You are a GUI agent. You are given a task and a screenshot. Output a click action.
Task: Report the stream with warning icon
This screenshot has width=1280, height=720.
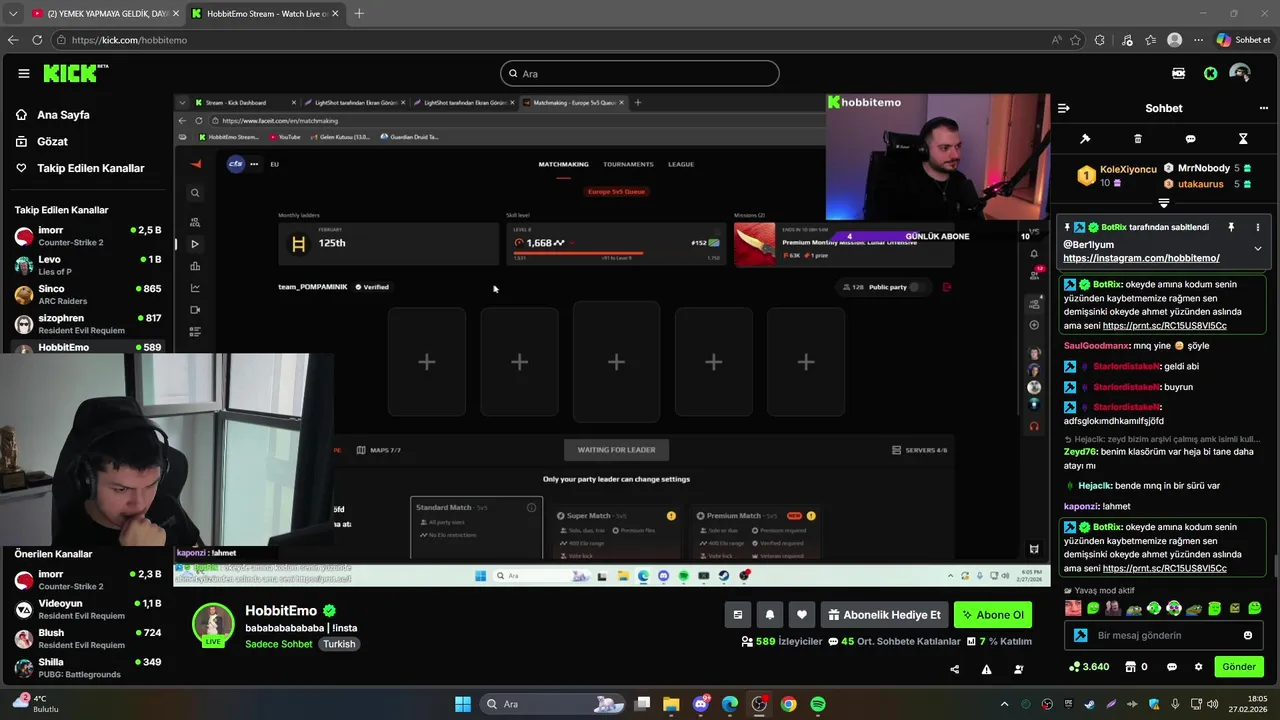pos(987,669)
